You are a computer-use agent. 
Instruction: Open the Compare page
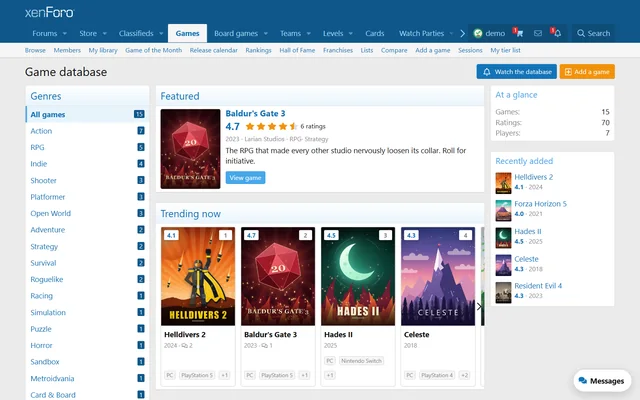(x=394, y=50)
